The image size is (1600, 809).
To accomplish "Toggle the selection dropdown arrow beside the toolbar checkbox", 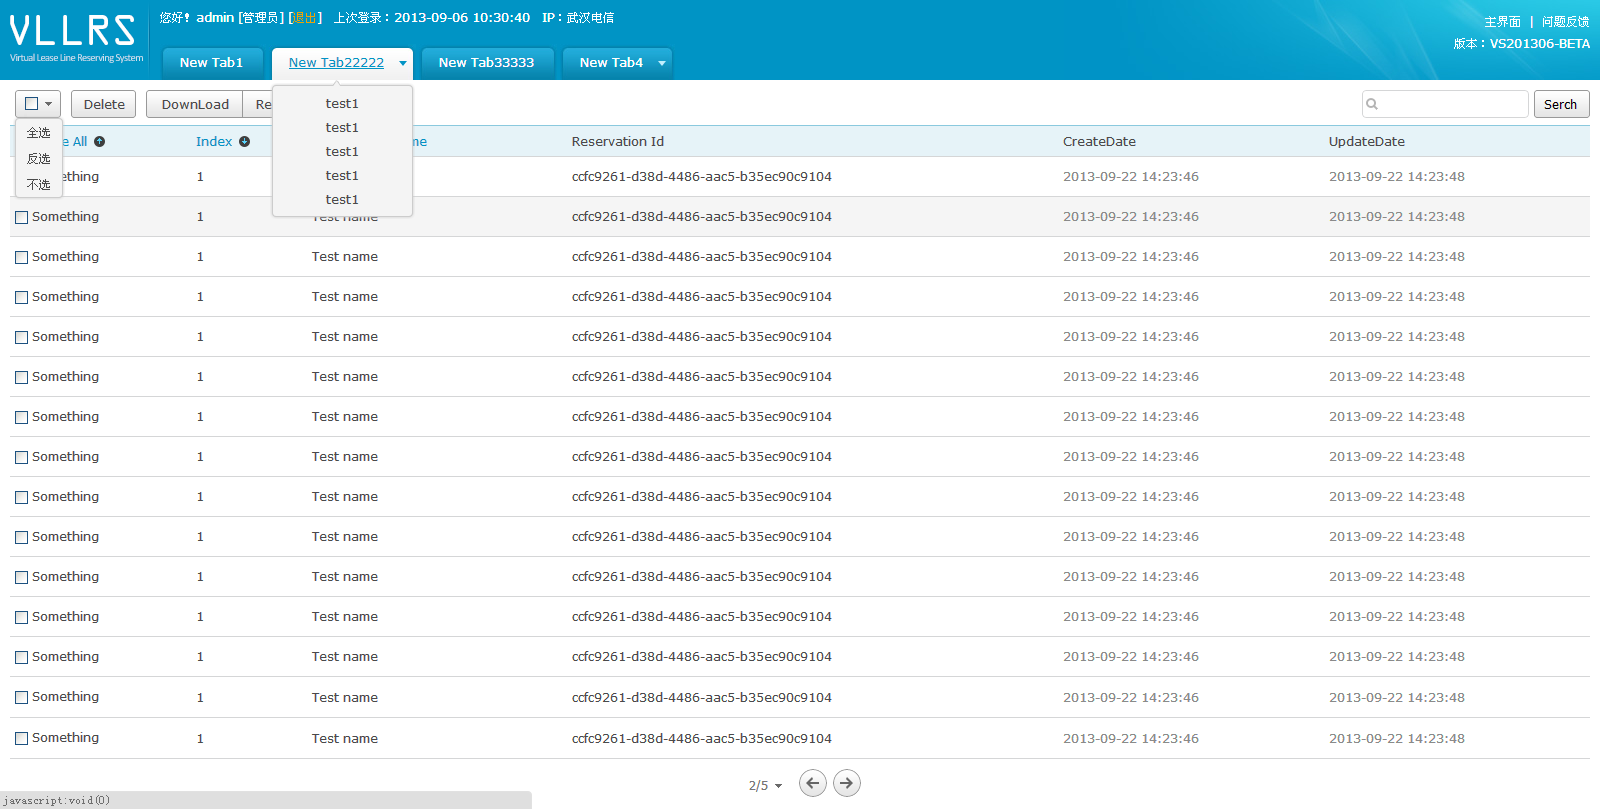I will [48, 104].
